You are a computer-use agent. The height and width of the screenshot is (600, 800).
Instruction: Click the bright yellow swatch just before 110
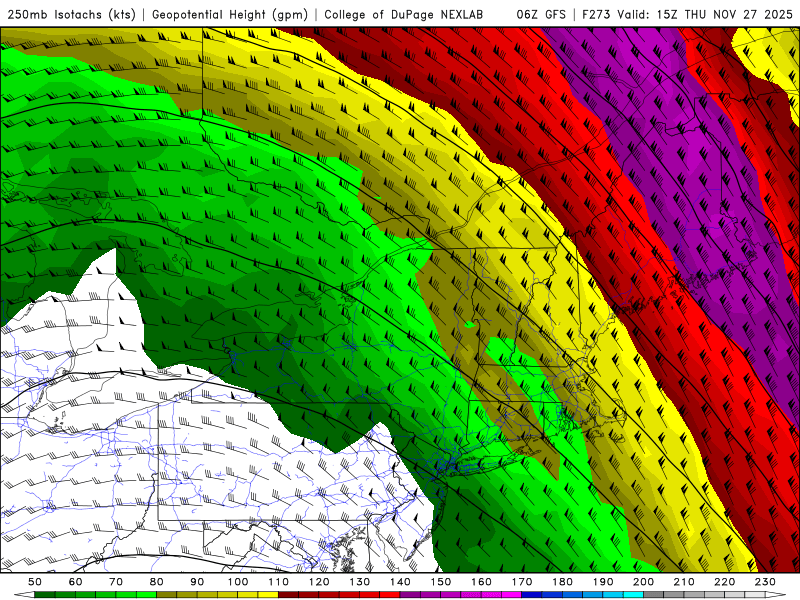point(268,594)
